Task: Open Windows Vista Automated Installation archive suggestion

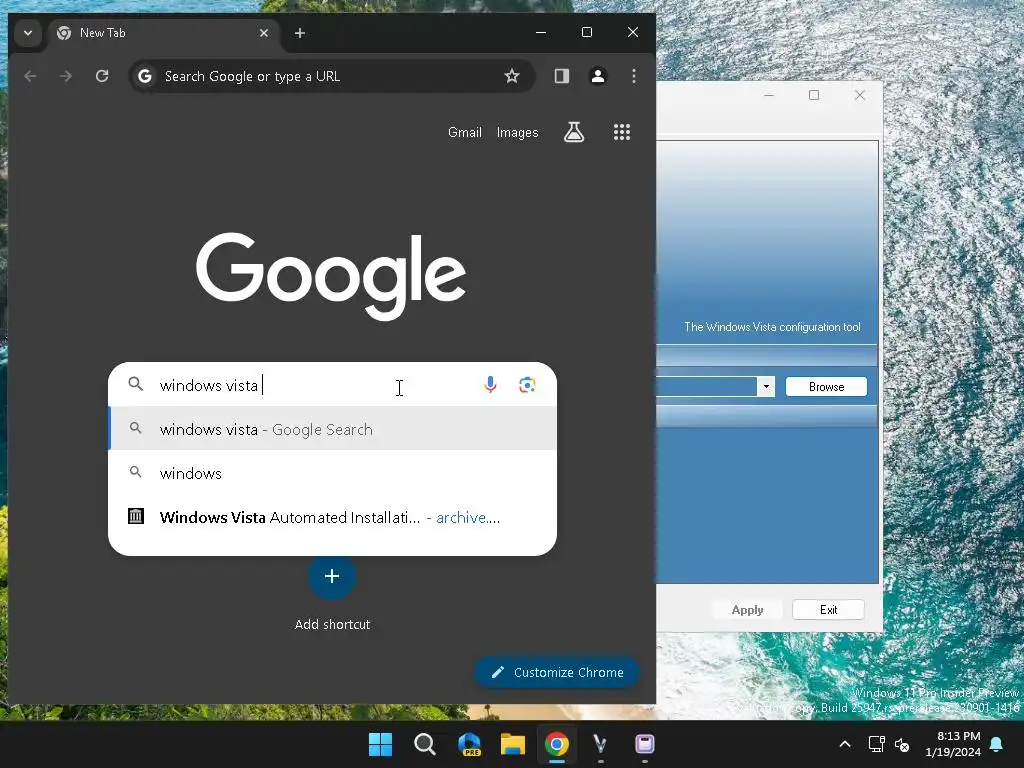Action: pos(332,517)
